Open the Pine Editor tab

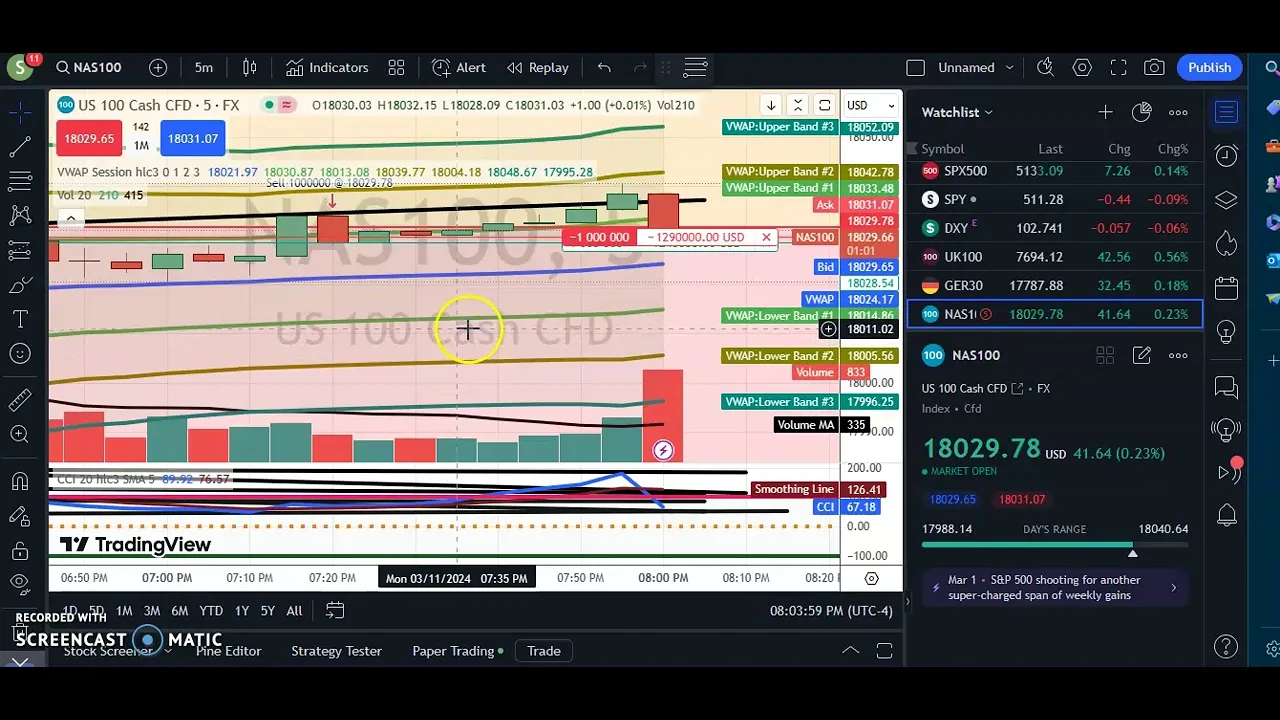[x=229, y=651]
